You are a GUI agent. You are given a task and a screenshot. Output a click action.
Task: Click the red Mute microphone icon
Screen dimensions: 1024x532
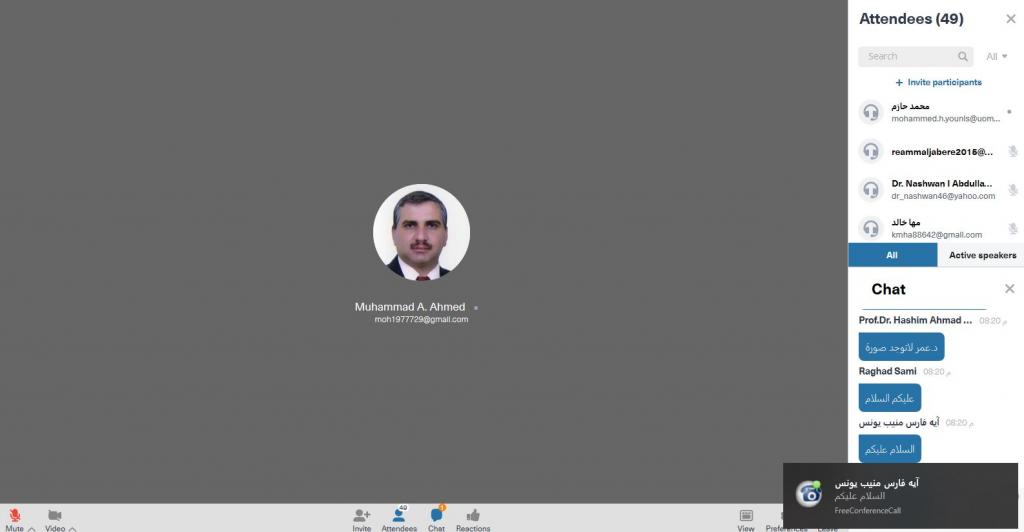pos(15,514)
